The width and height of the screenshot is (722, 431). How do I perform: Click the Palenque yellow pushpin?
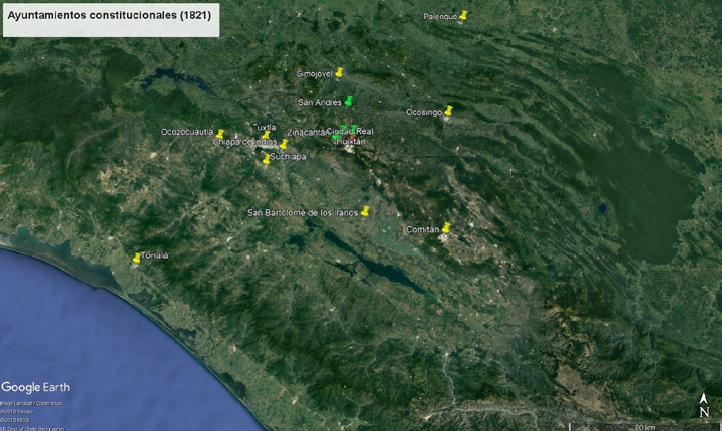click(x=462, y=15)
